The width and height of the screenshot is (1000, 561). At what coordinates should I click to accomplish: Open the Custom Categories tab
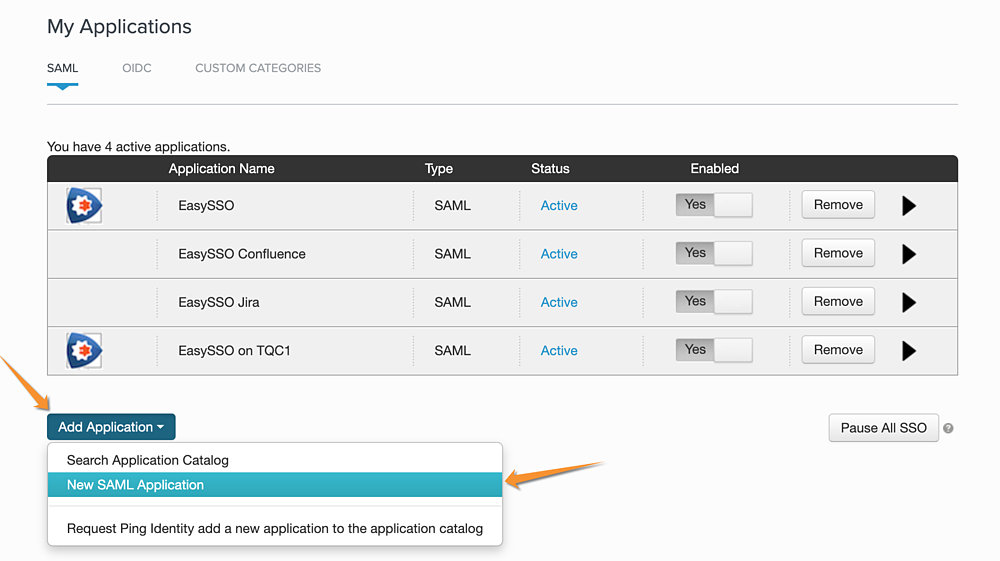coord(258,68)
